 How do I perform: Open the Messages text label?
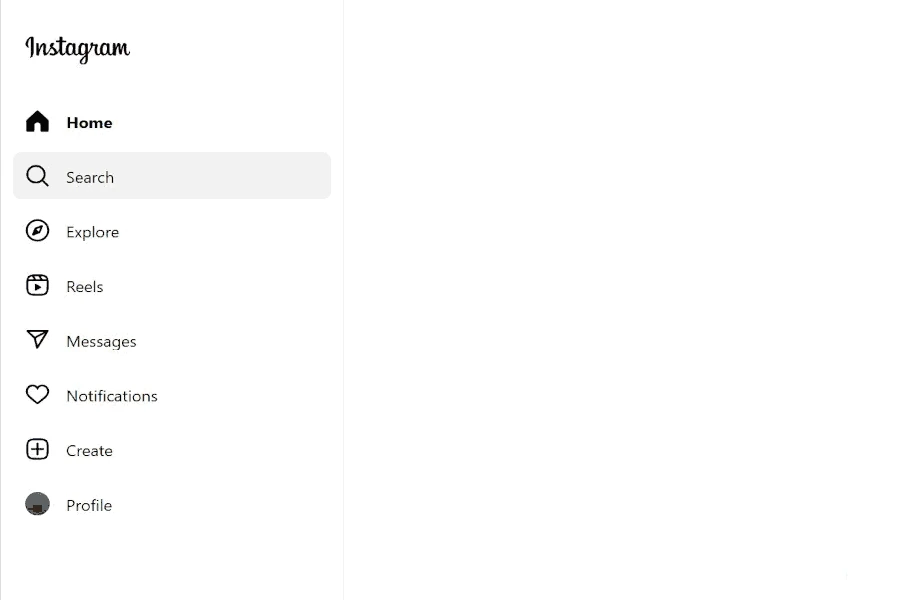tap(101, 342)
